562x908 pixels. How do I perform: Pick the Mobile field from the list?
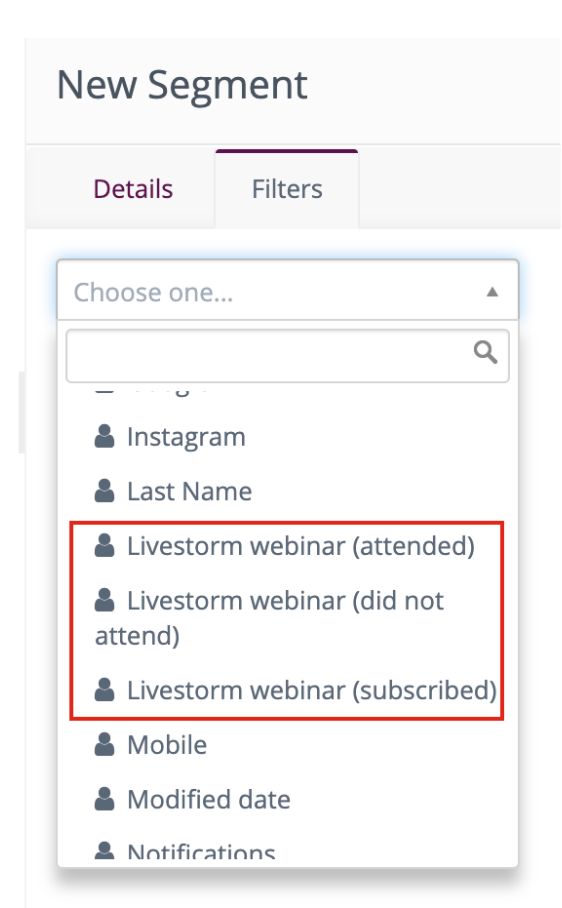(288, 745)
